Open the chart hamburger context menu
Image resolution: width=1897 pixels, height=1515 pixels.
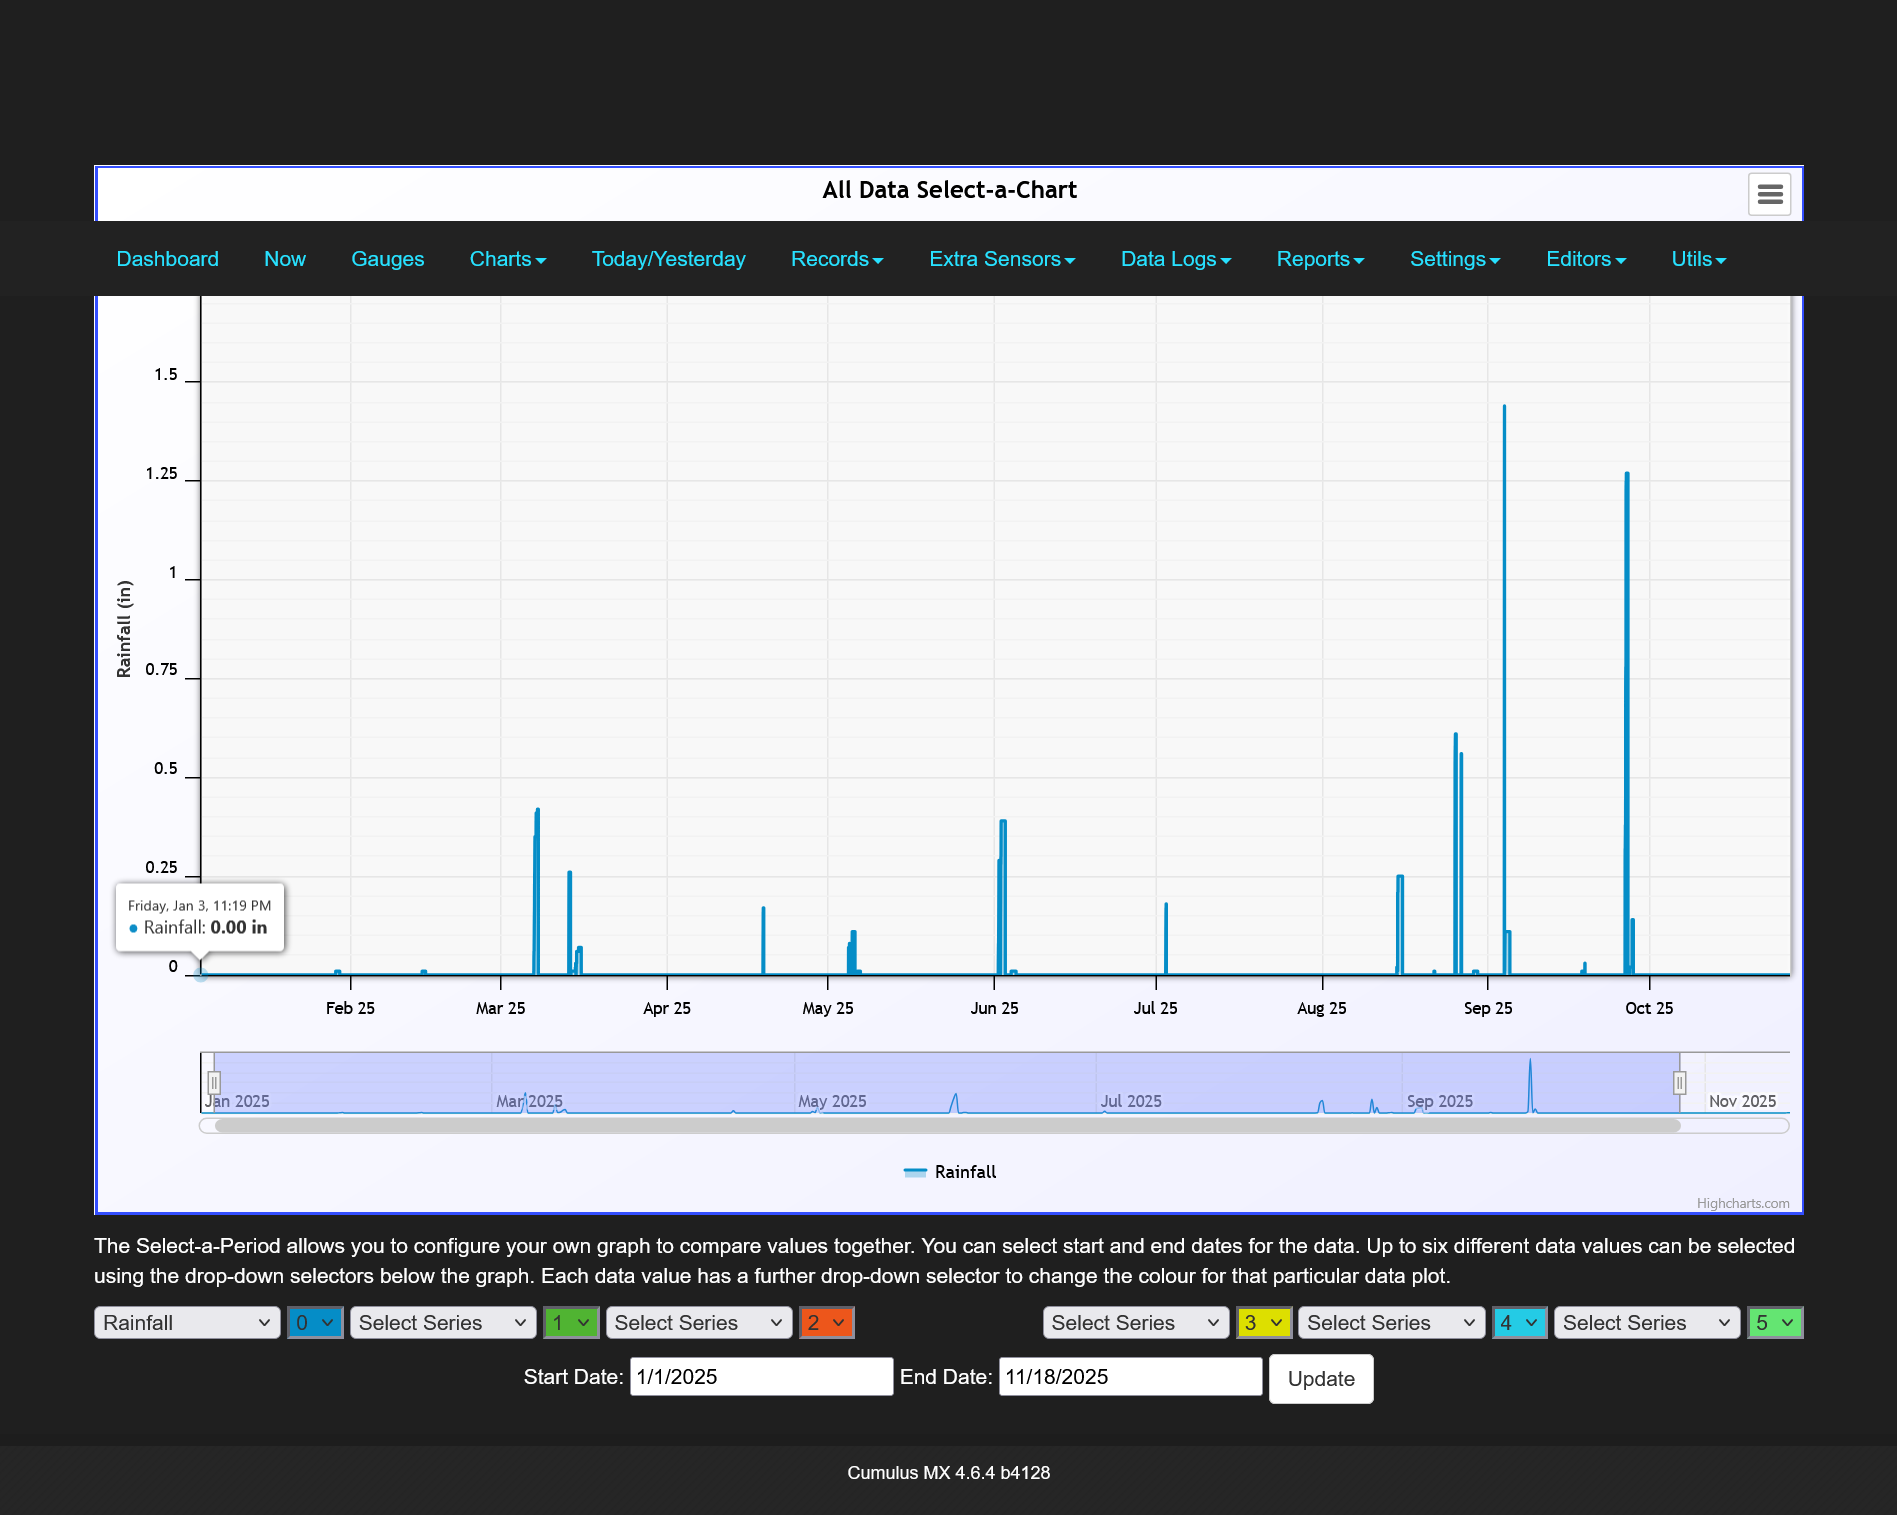1769,194
